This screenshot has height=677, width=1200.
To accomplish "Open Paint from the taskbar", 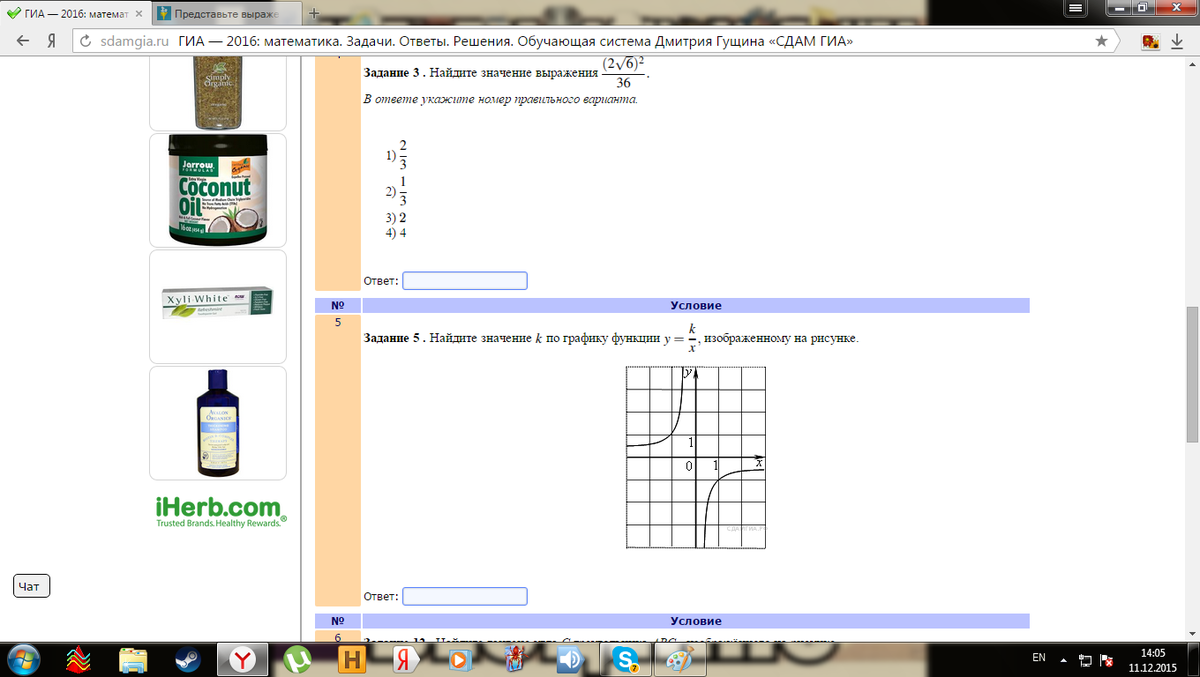I will point(681,660).
